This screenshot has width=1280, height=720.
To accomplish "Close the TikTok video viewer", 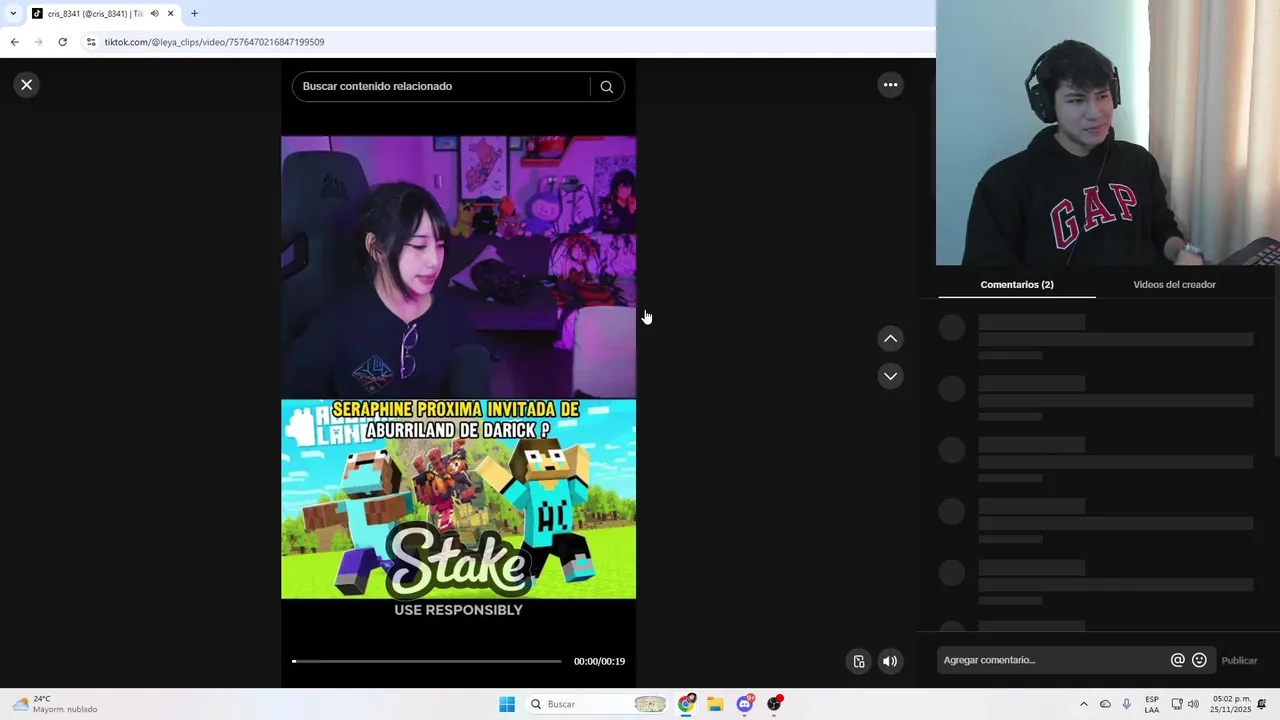I will point(27,85).
